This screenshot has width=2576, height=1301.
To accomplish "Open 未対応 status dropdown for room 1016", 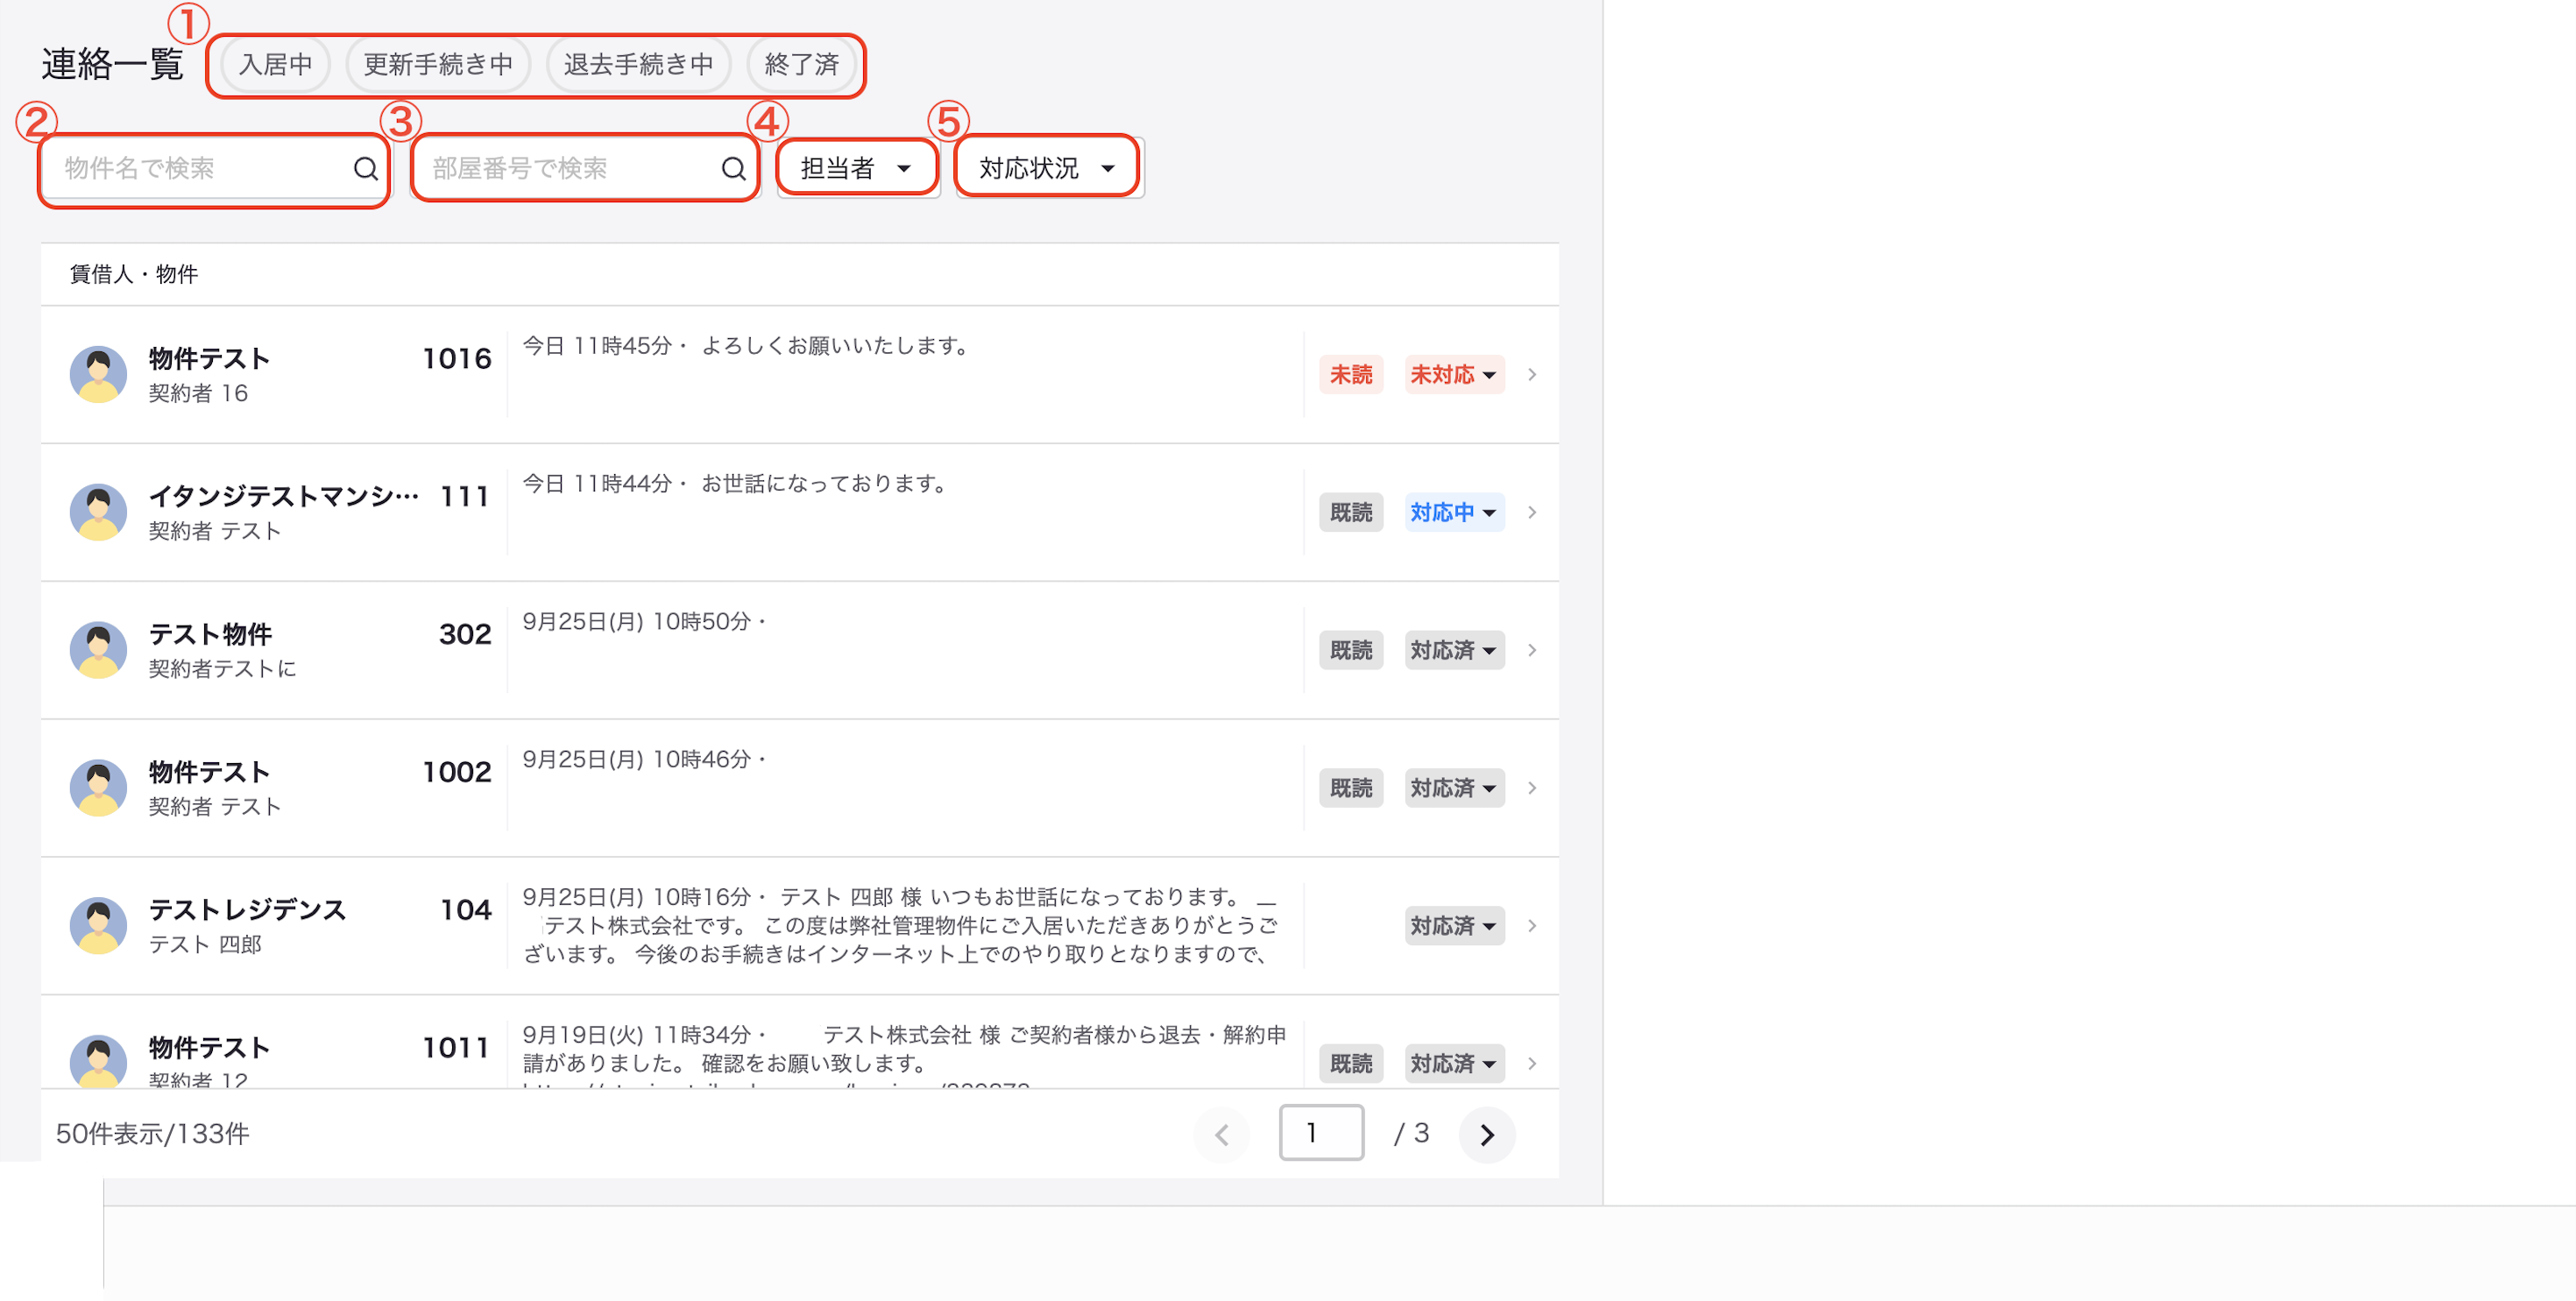I will click(x=1454, y=375).
